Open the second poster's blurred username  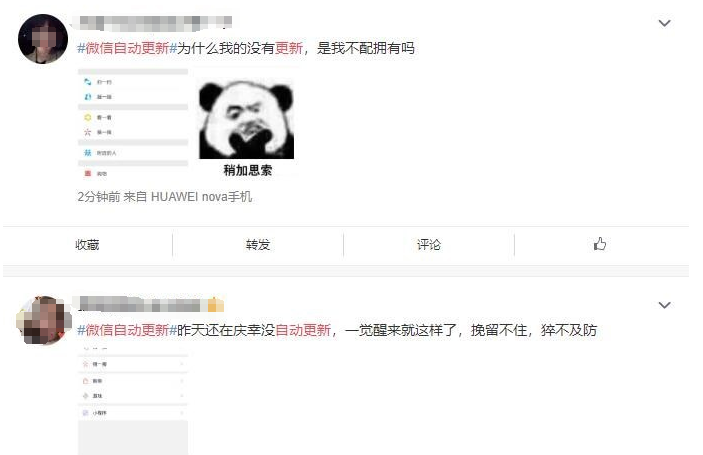[x=141, y=305]
